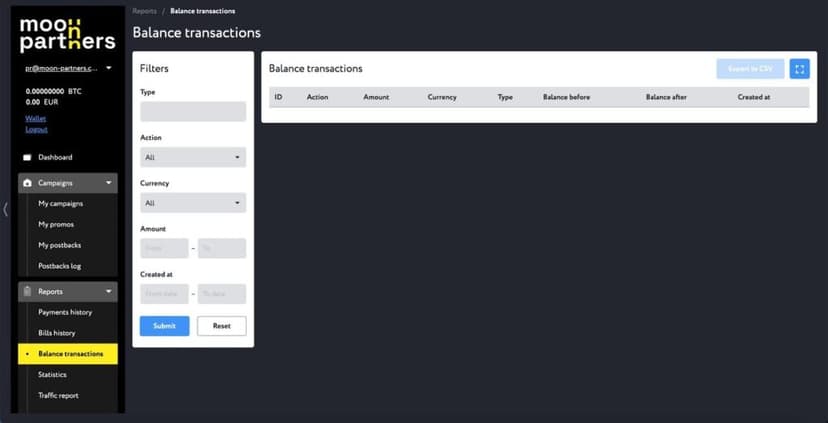Click the Reset filters button
The image size is (828, 423).
click(222, 326)
